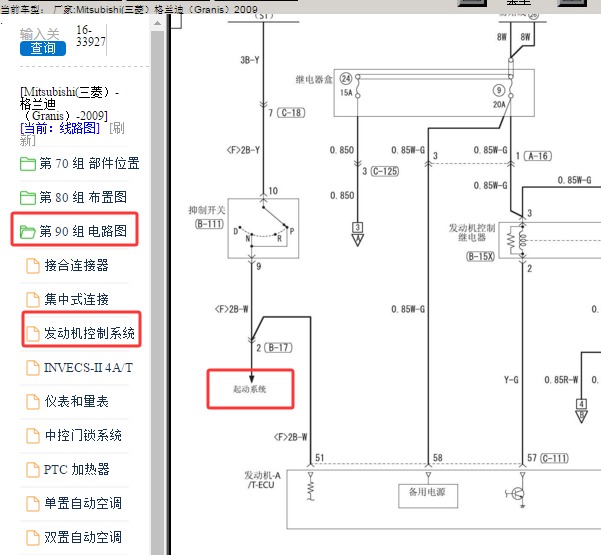Screen dimensions: 601x555
Task: Click the page icon beside 仪表和里表
Action: [33, 402]
